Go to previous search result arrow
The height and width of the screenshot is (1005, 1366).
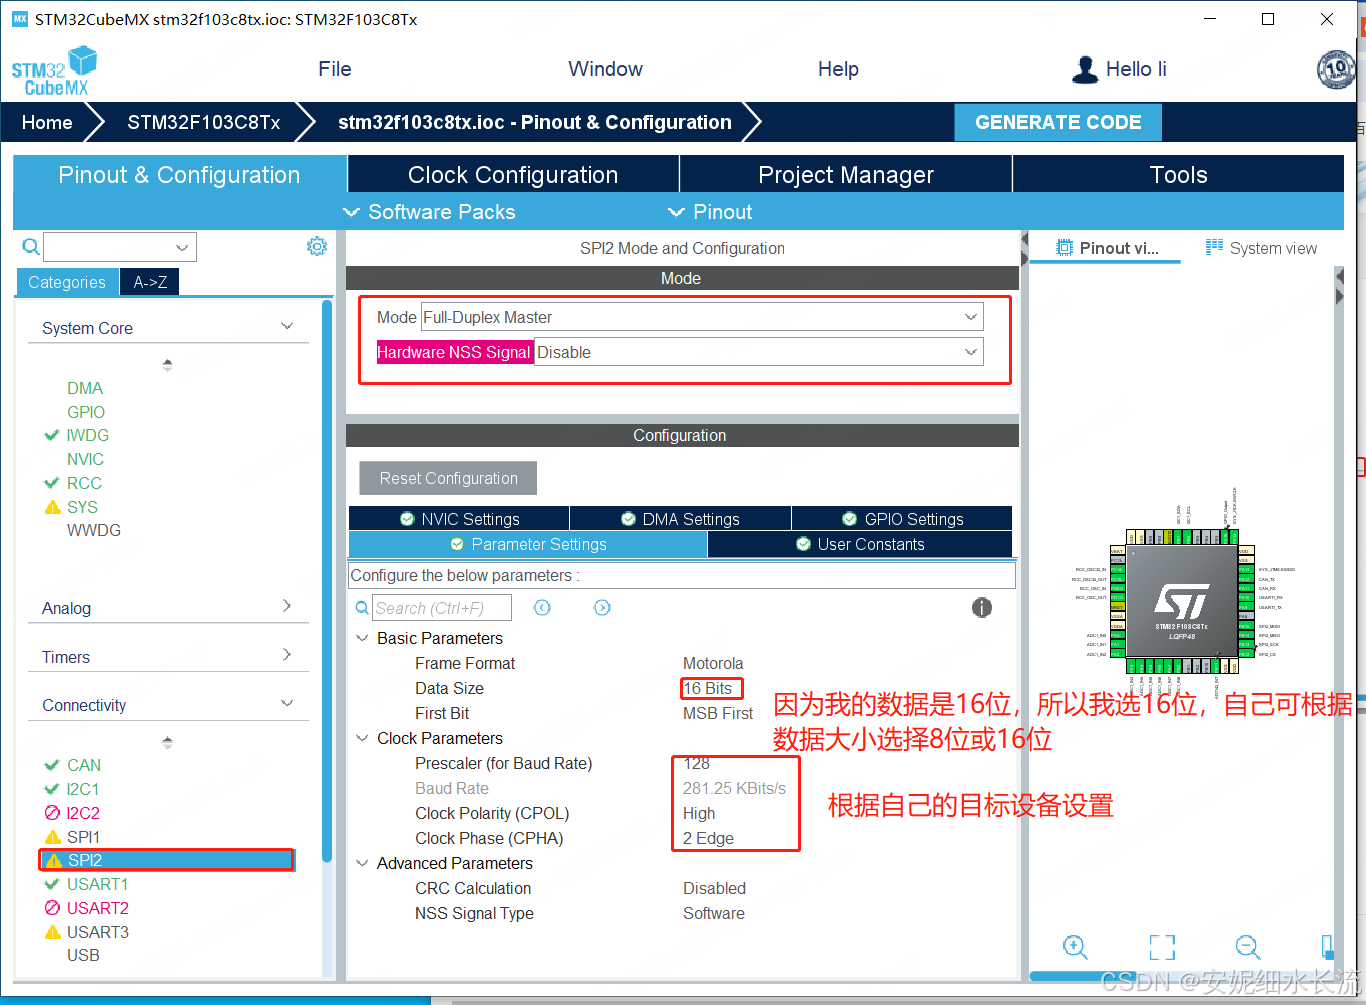point(542,607)
